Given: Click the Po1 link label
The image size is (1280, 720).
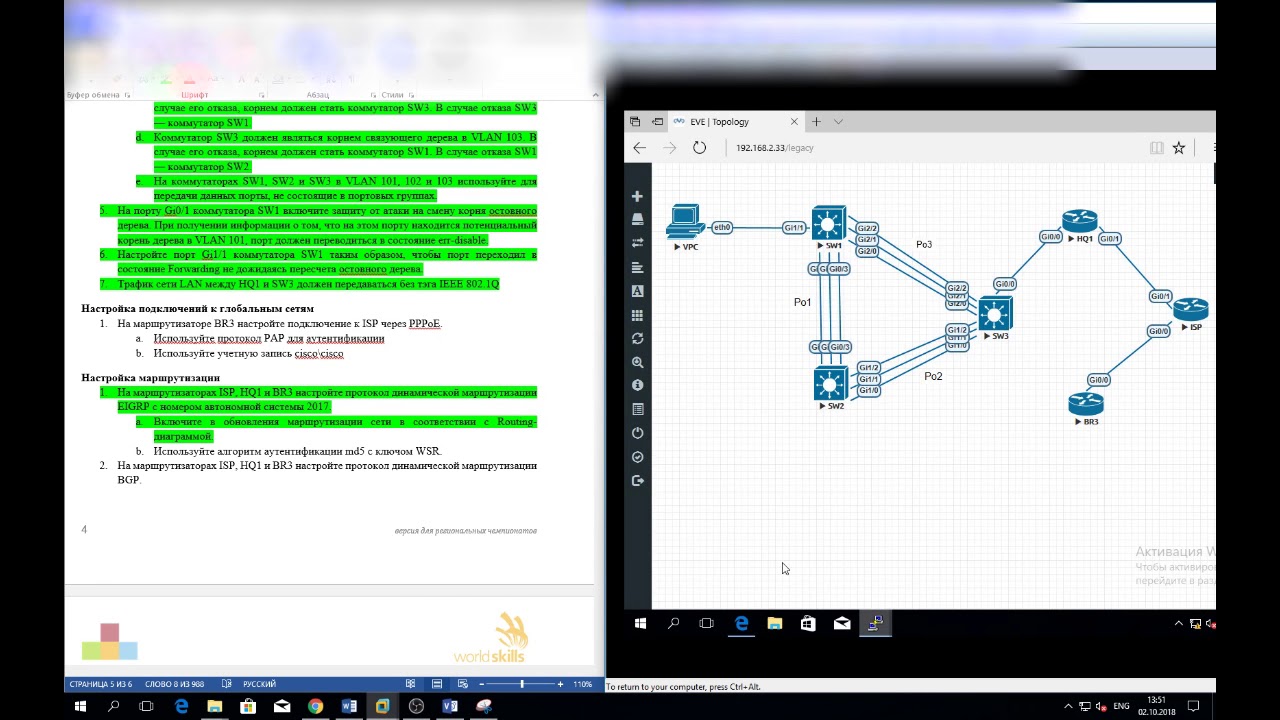Looking at the screenshot, I should [802, 301].
